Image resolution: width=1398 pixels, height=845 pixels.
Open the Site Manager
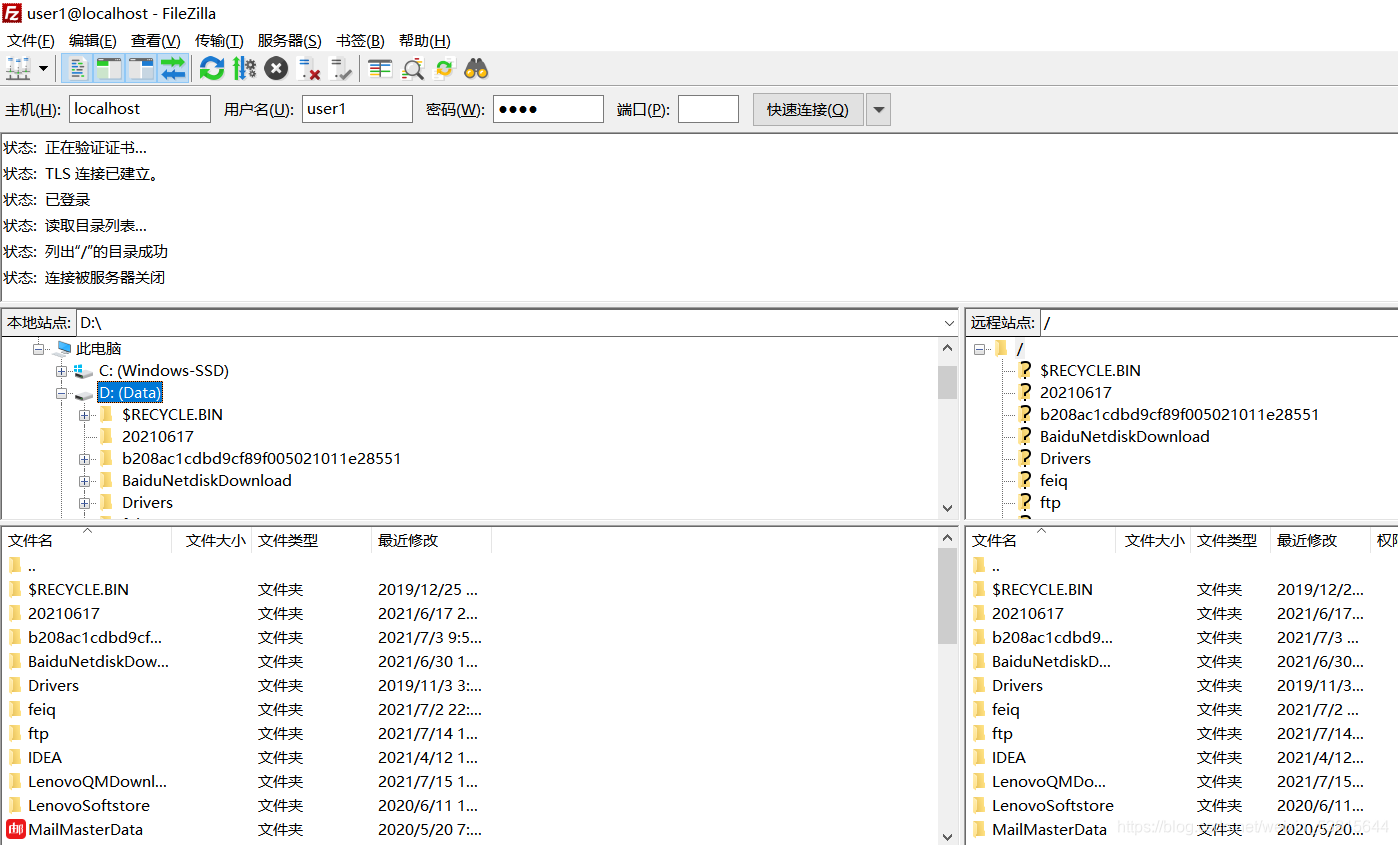(20, 68)
